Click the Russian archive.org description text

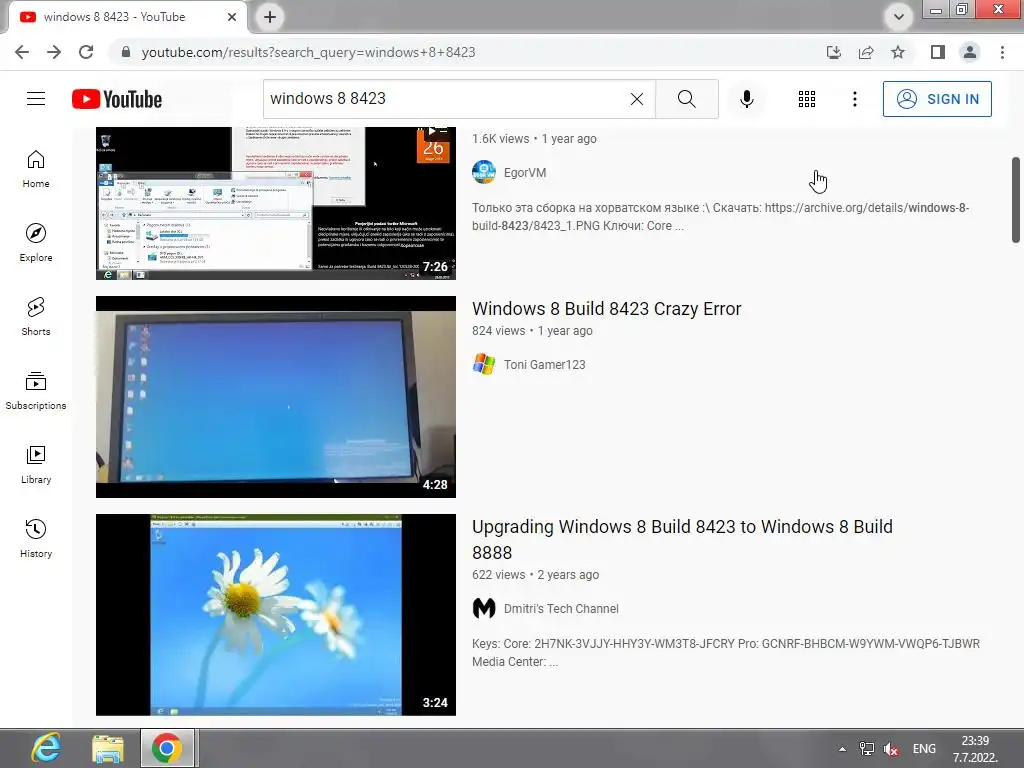(720, 217)
